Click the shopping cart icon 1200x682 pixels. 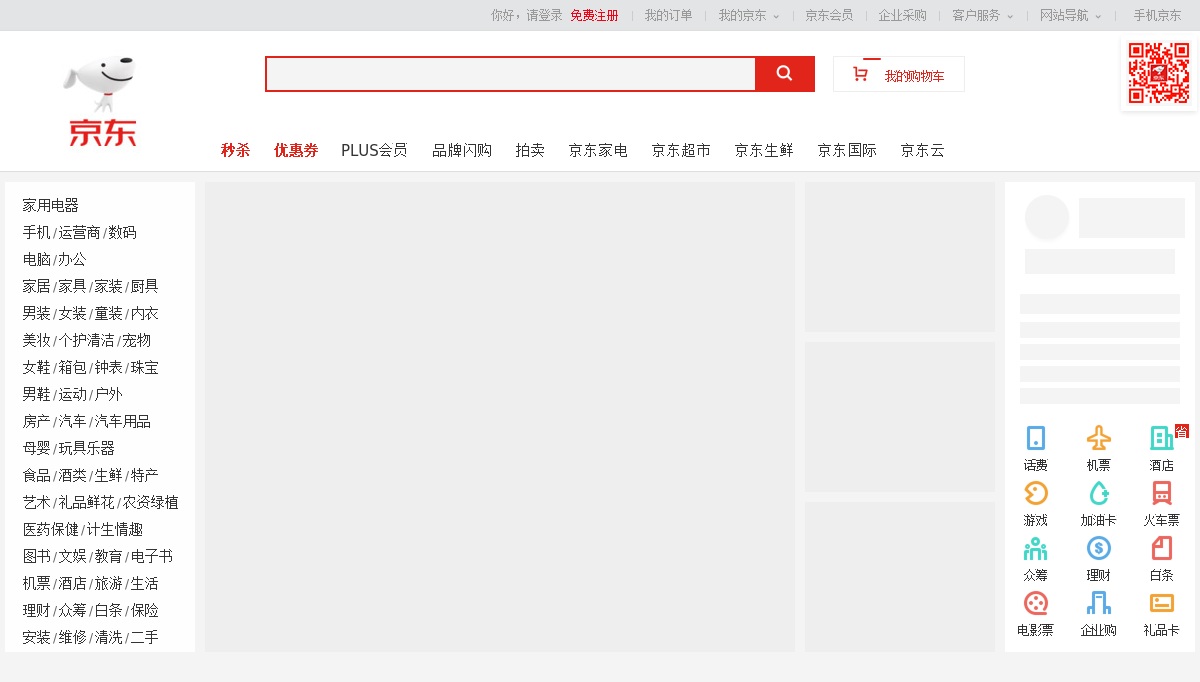[860, 74]
